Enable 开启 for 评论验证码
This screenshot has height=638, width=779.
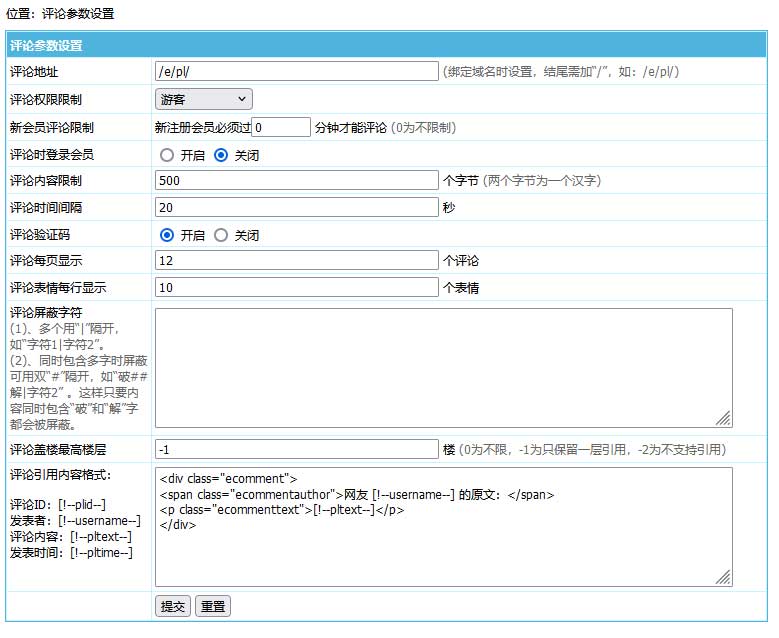[x=167, y=235]
